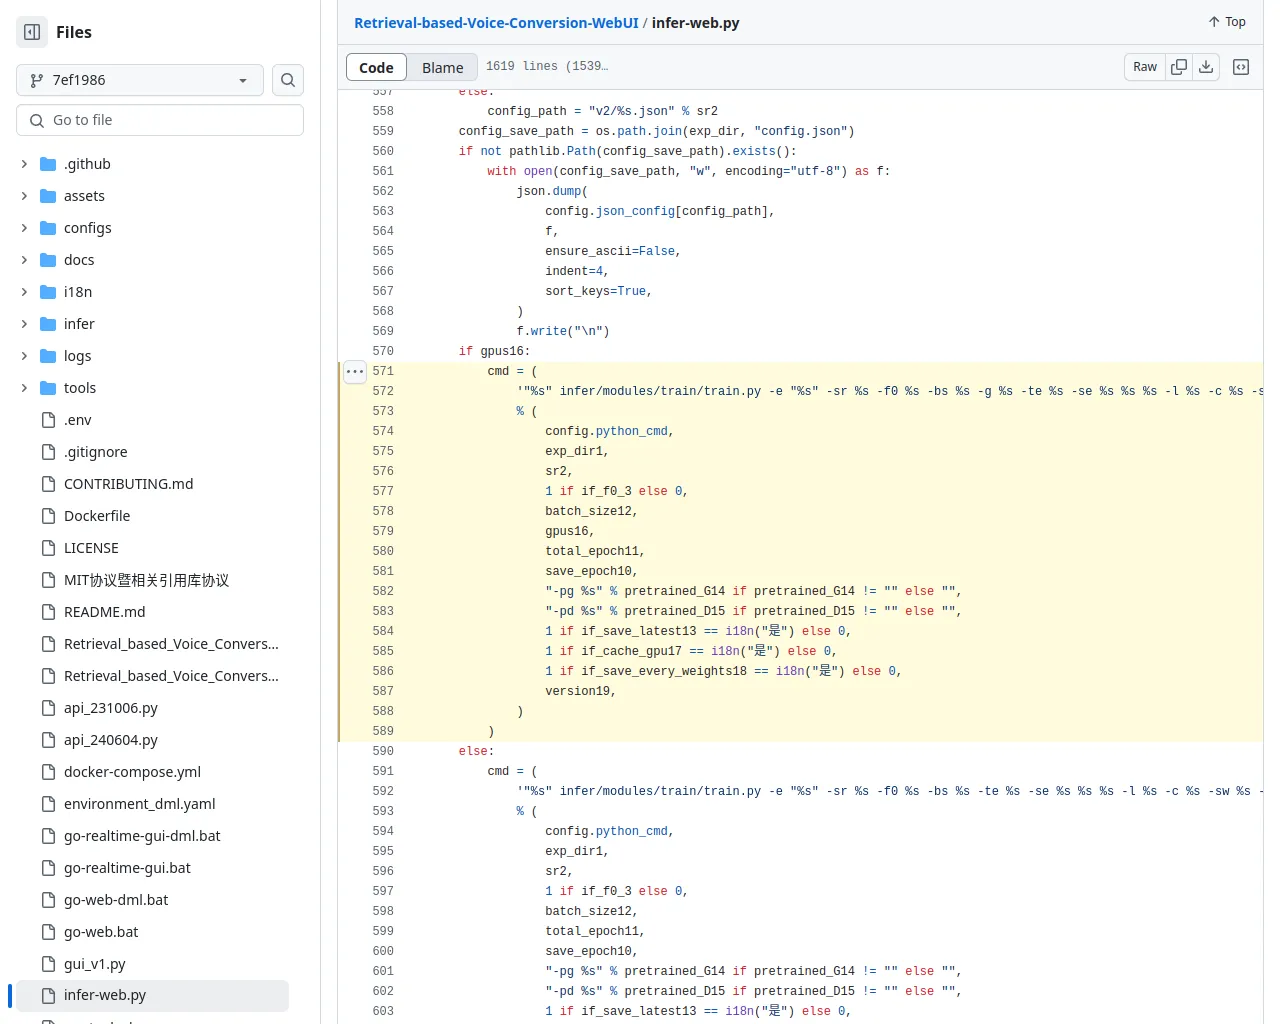Click line number 590

click(x=383, y=751)
